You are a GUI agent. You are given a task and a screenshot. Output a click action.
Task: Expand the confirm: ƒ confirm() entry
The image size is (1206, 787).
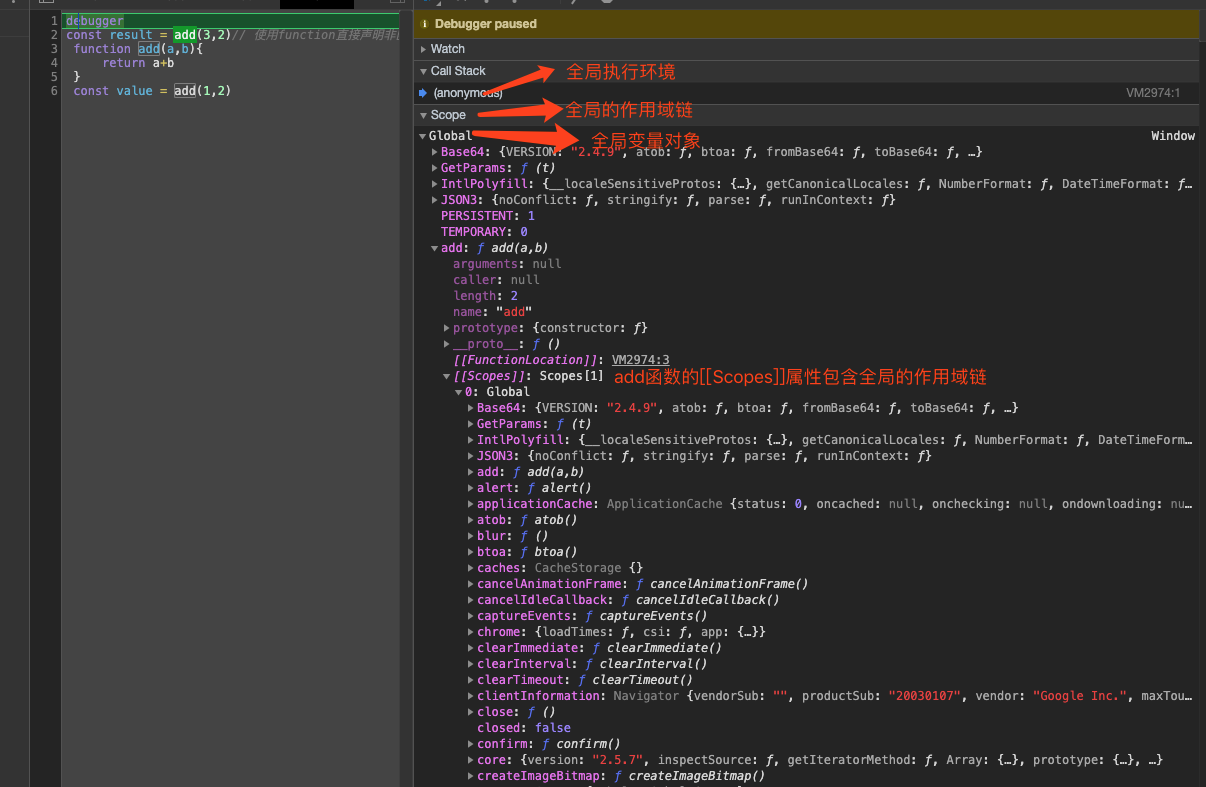471,744
